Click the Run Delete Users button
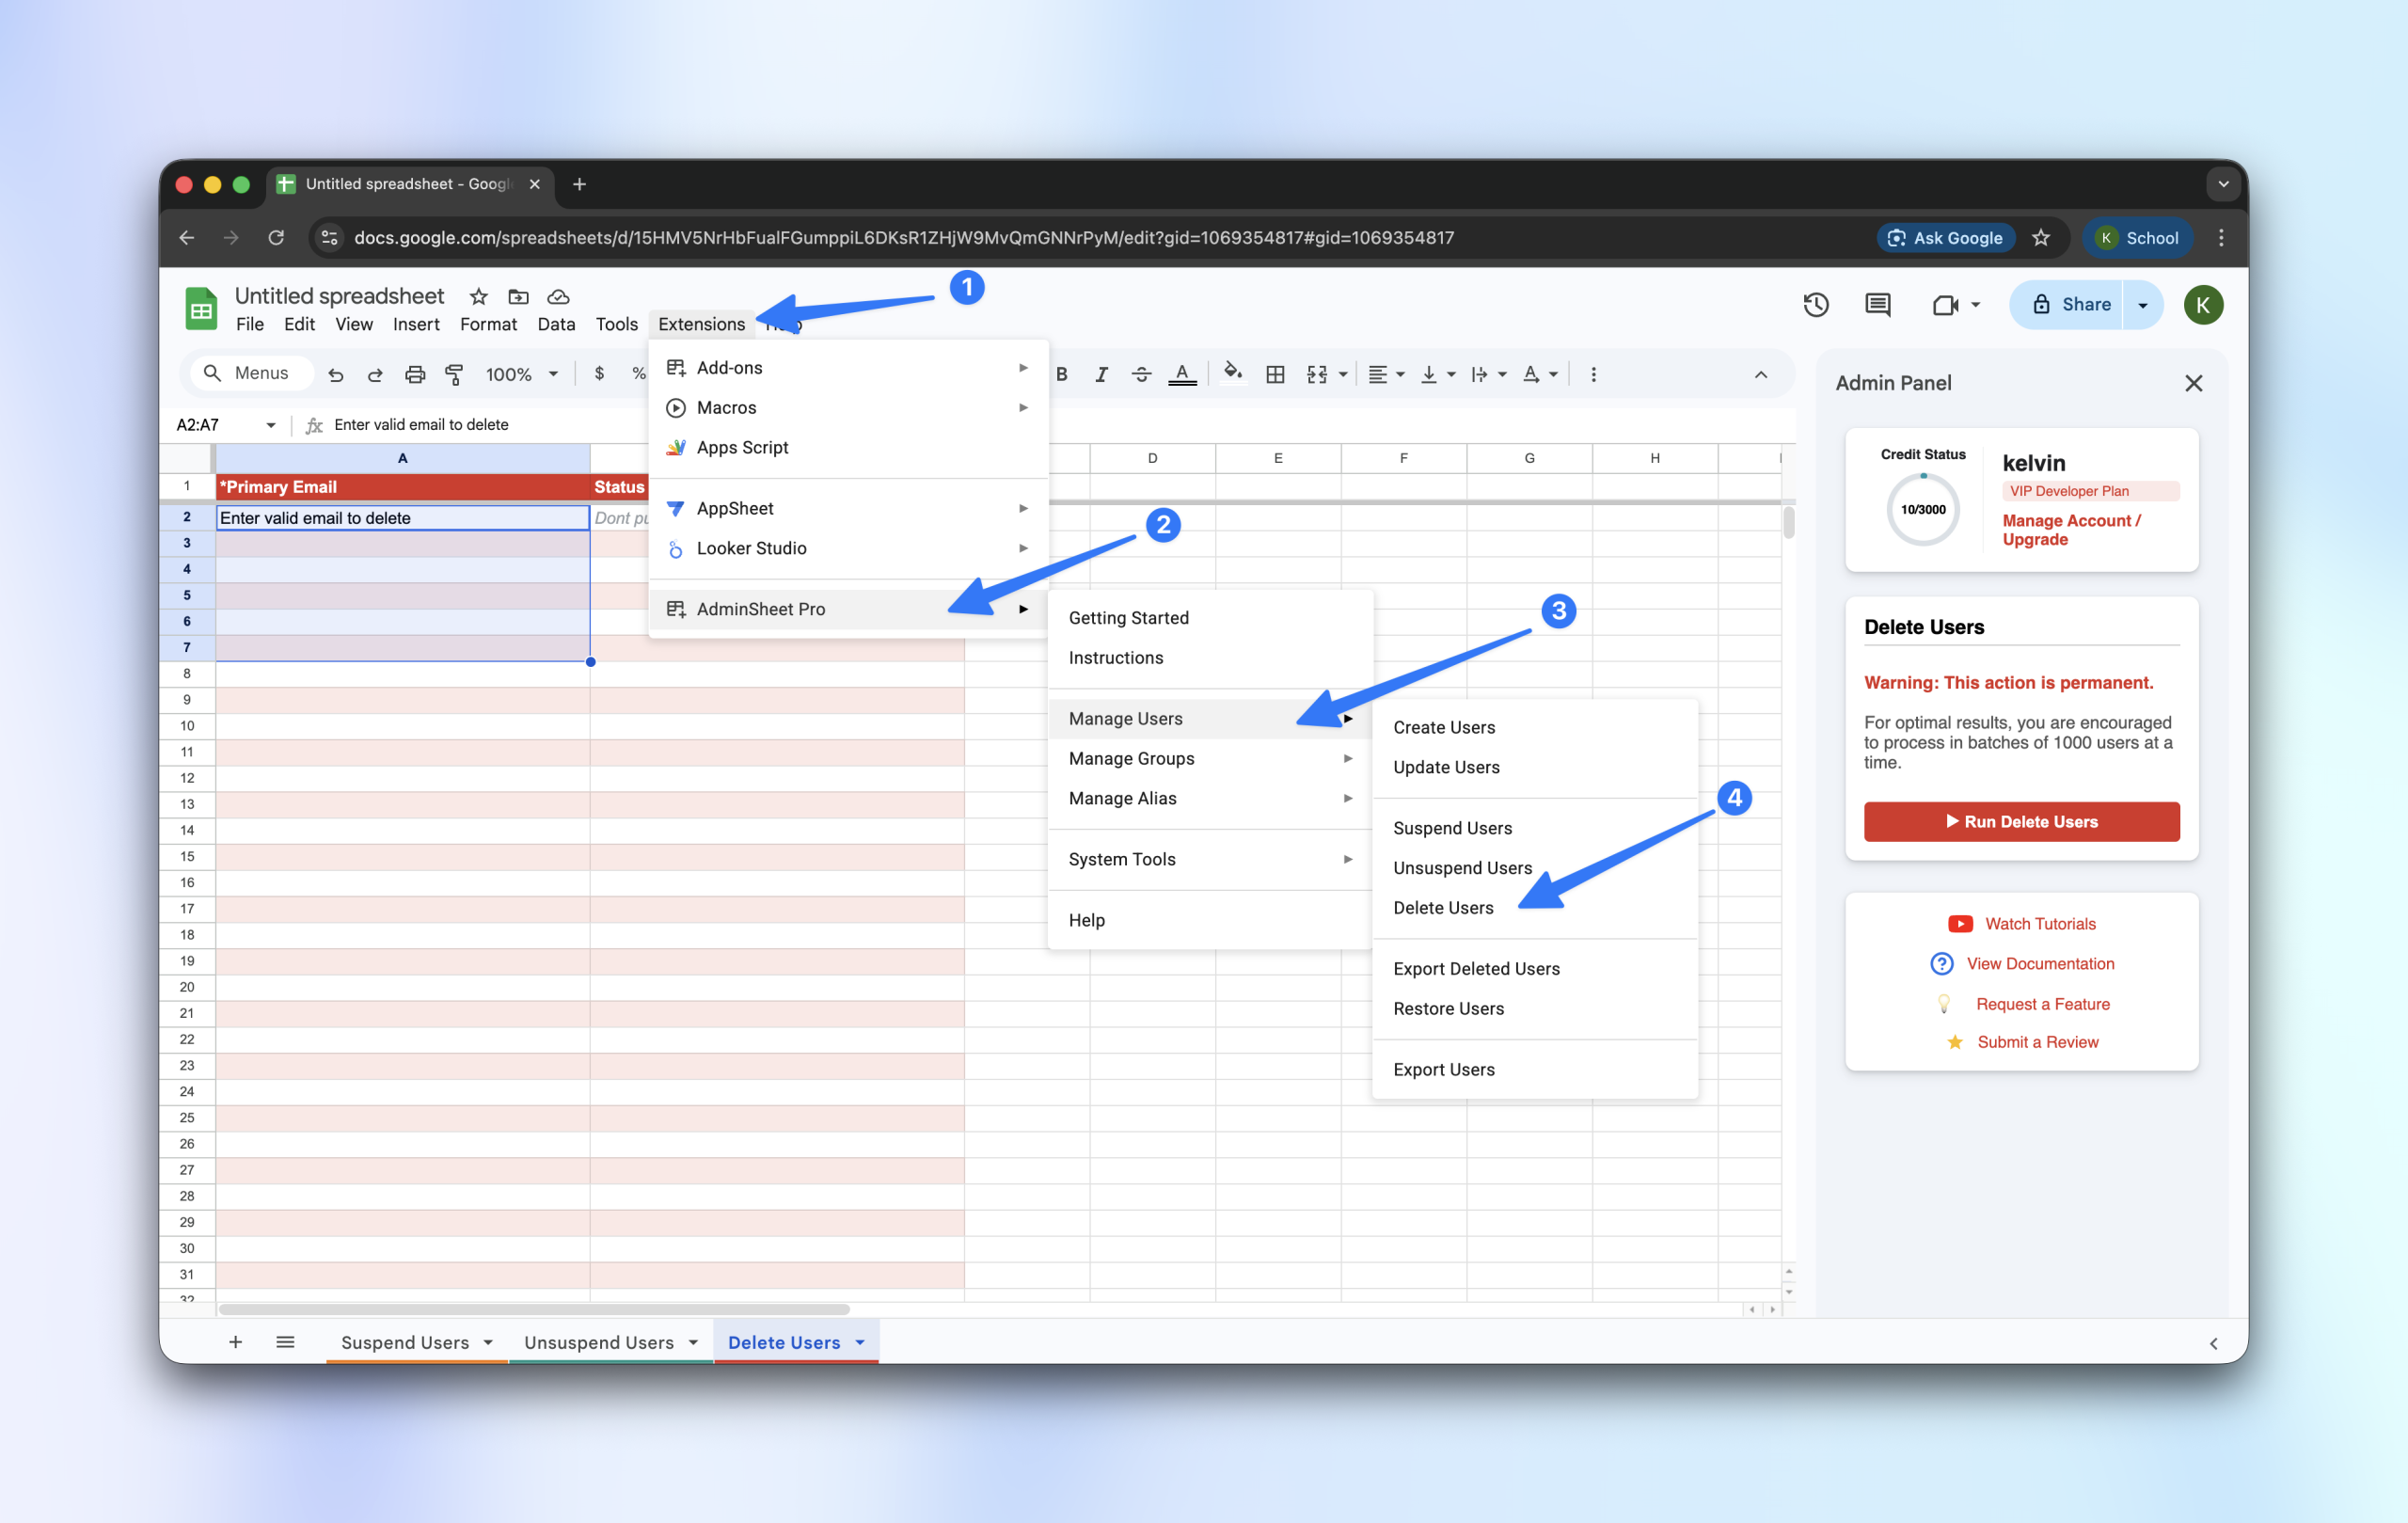 [2021, 821]
